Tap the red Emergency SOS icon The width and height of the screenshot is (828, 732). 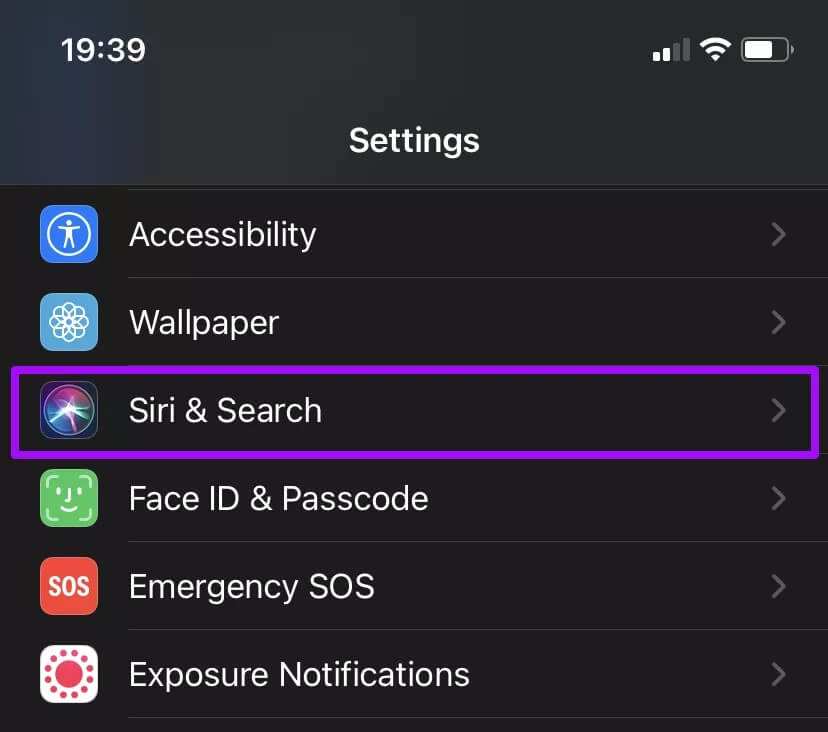click(69, 586)
